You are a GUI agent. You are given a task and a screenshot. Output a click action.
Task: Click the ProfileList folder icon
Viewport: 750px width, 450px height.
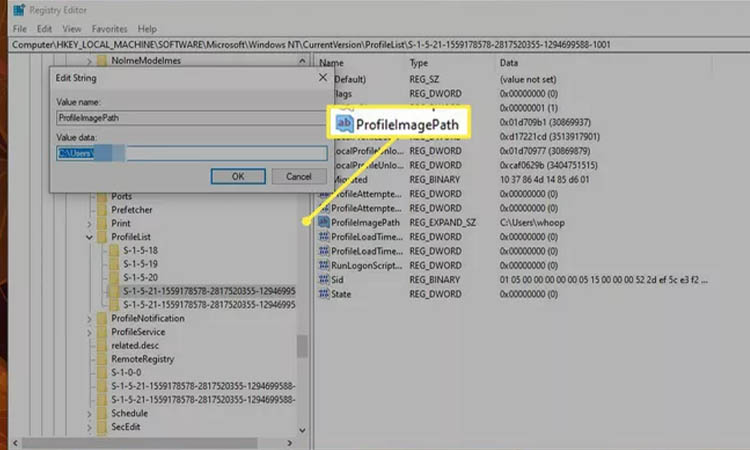(102, 237)
